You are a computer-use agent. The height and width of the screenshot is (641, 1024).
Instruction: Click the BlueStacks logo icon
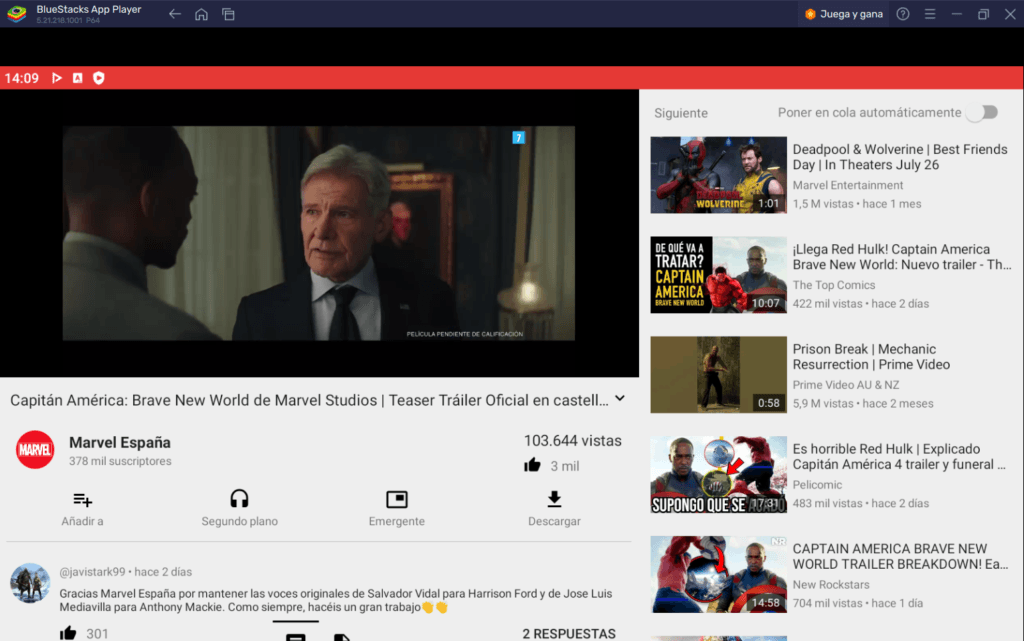16,14
